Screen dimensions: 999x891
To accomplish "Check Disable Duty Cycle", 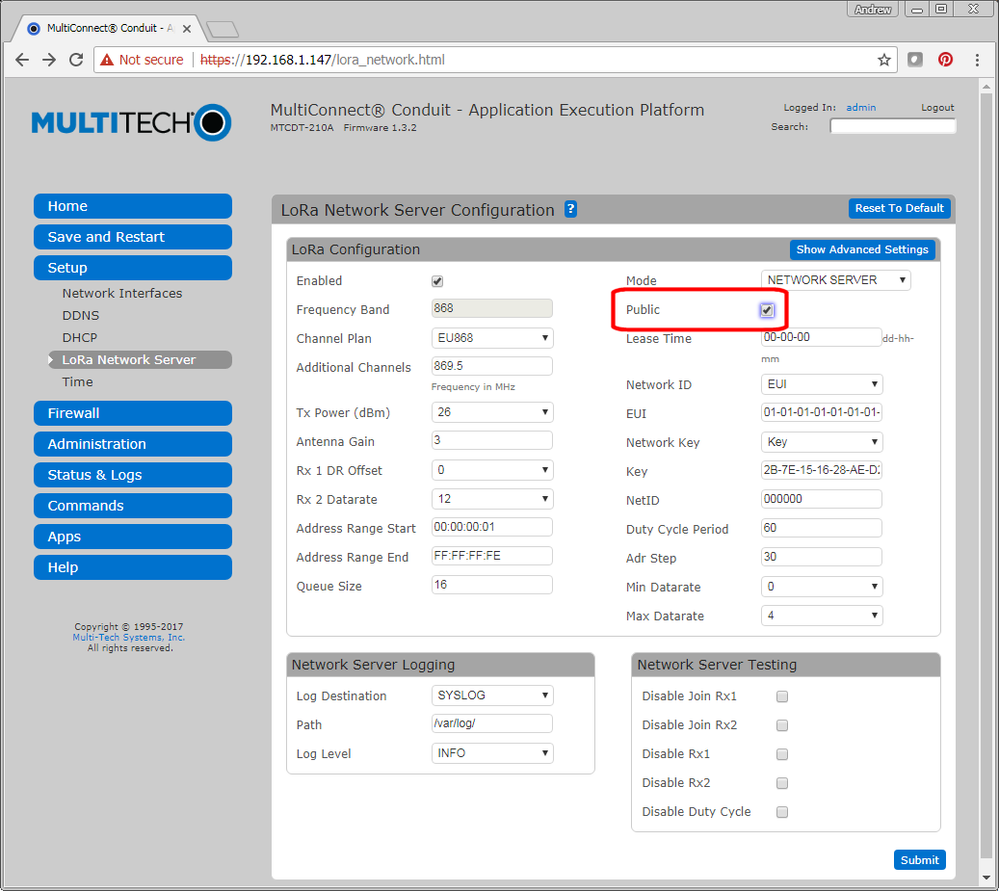I will point(782,812).
